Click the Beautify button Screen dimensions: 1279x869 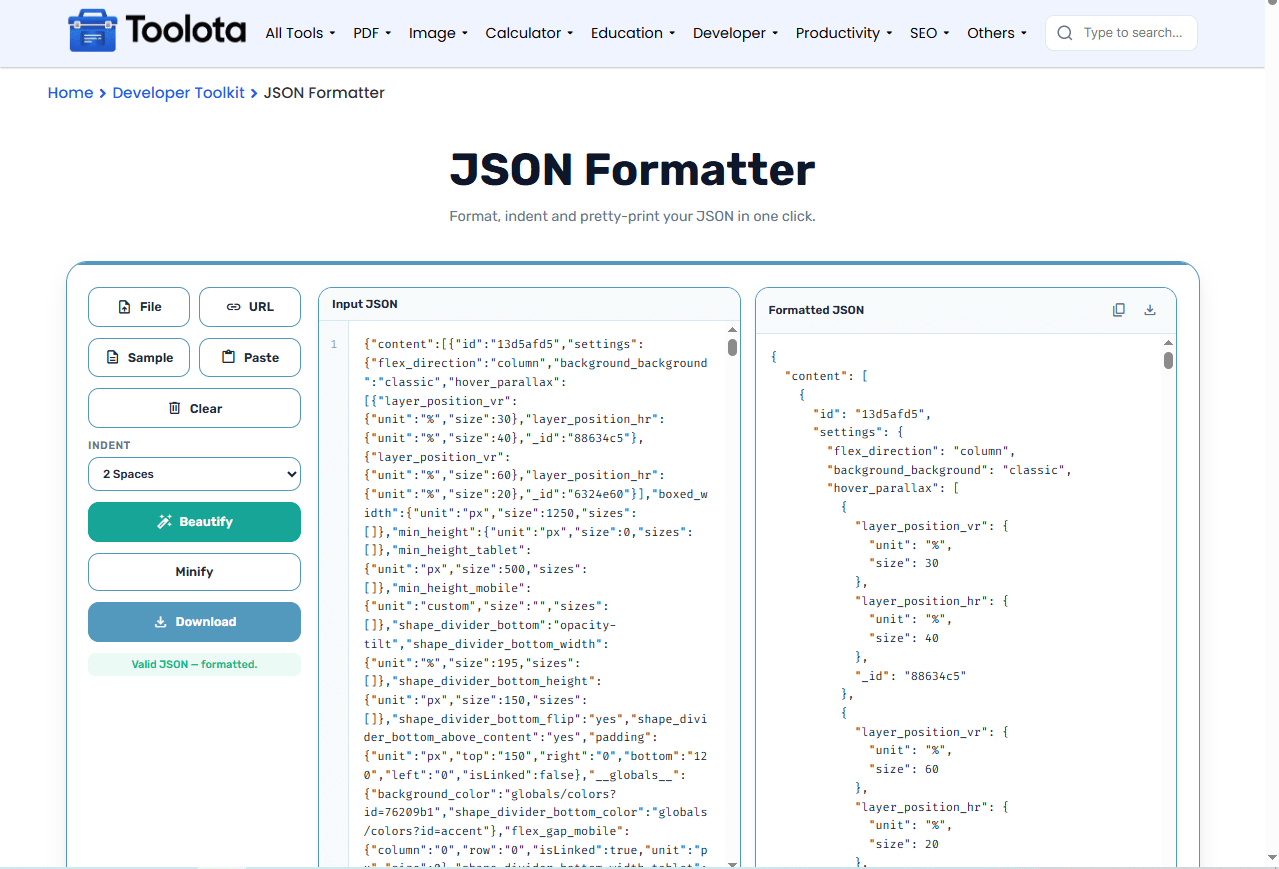pyautogui.click(x=194, y=522)
